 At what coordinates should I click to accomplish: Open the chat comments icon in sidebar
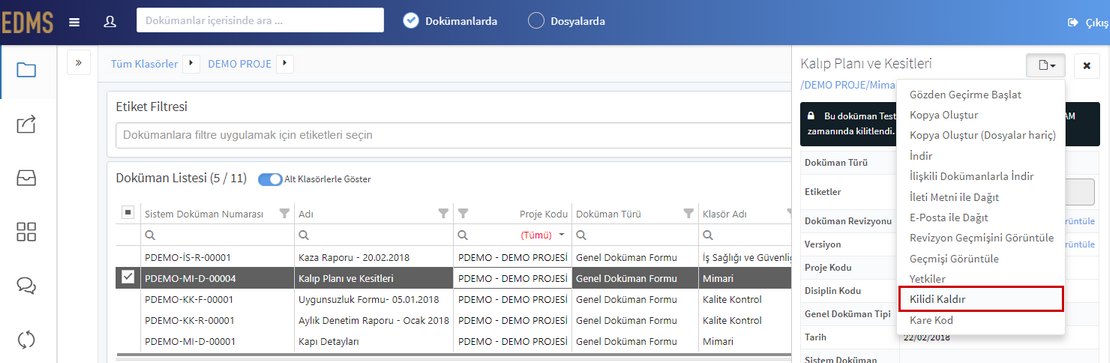click(26, 285)
